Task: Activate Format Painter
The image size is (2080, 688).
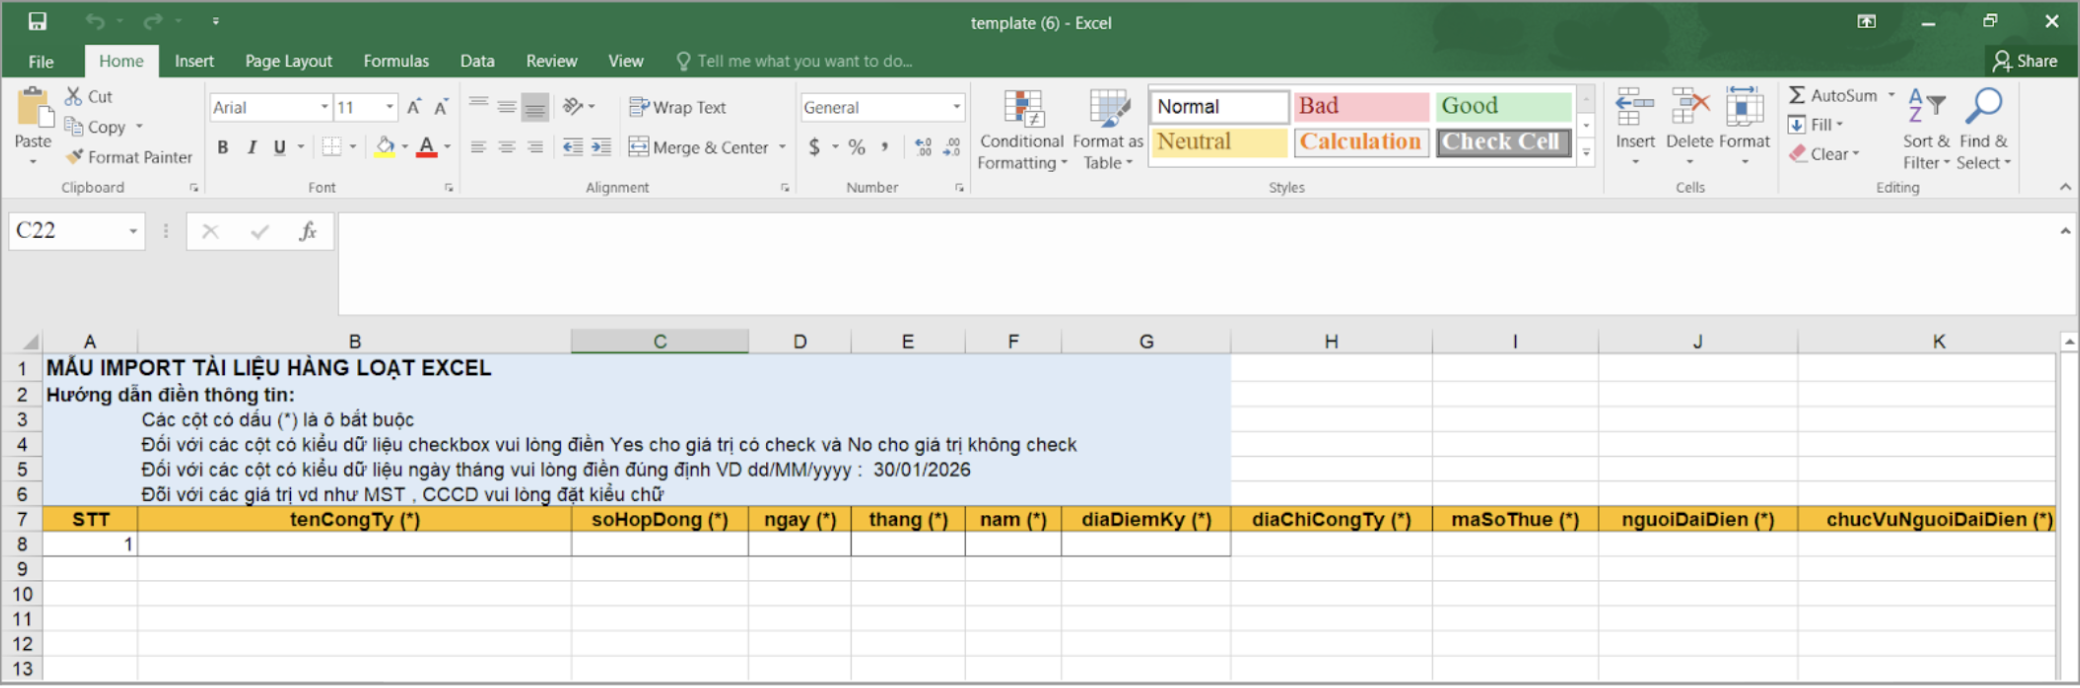Action: tap(129, 157)
